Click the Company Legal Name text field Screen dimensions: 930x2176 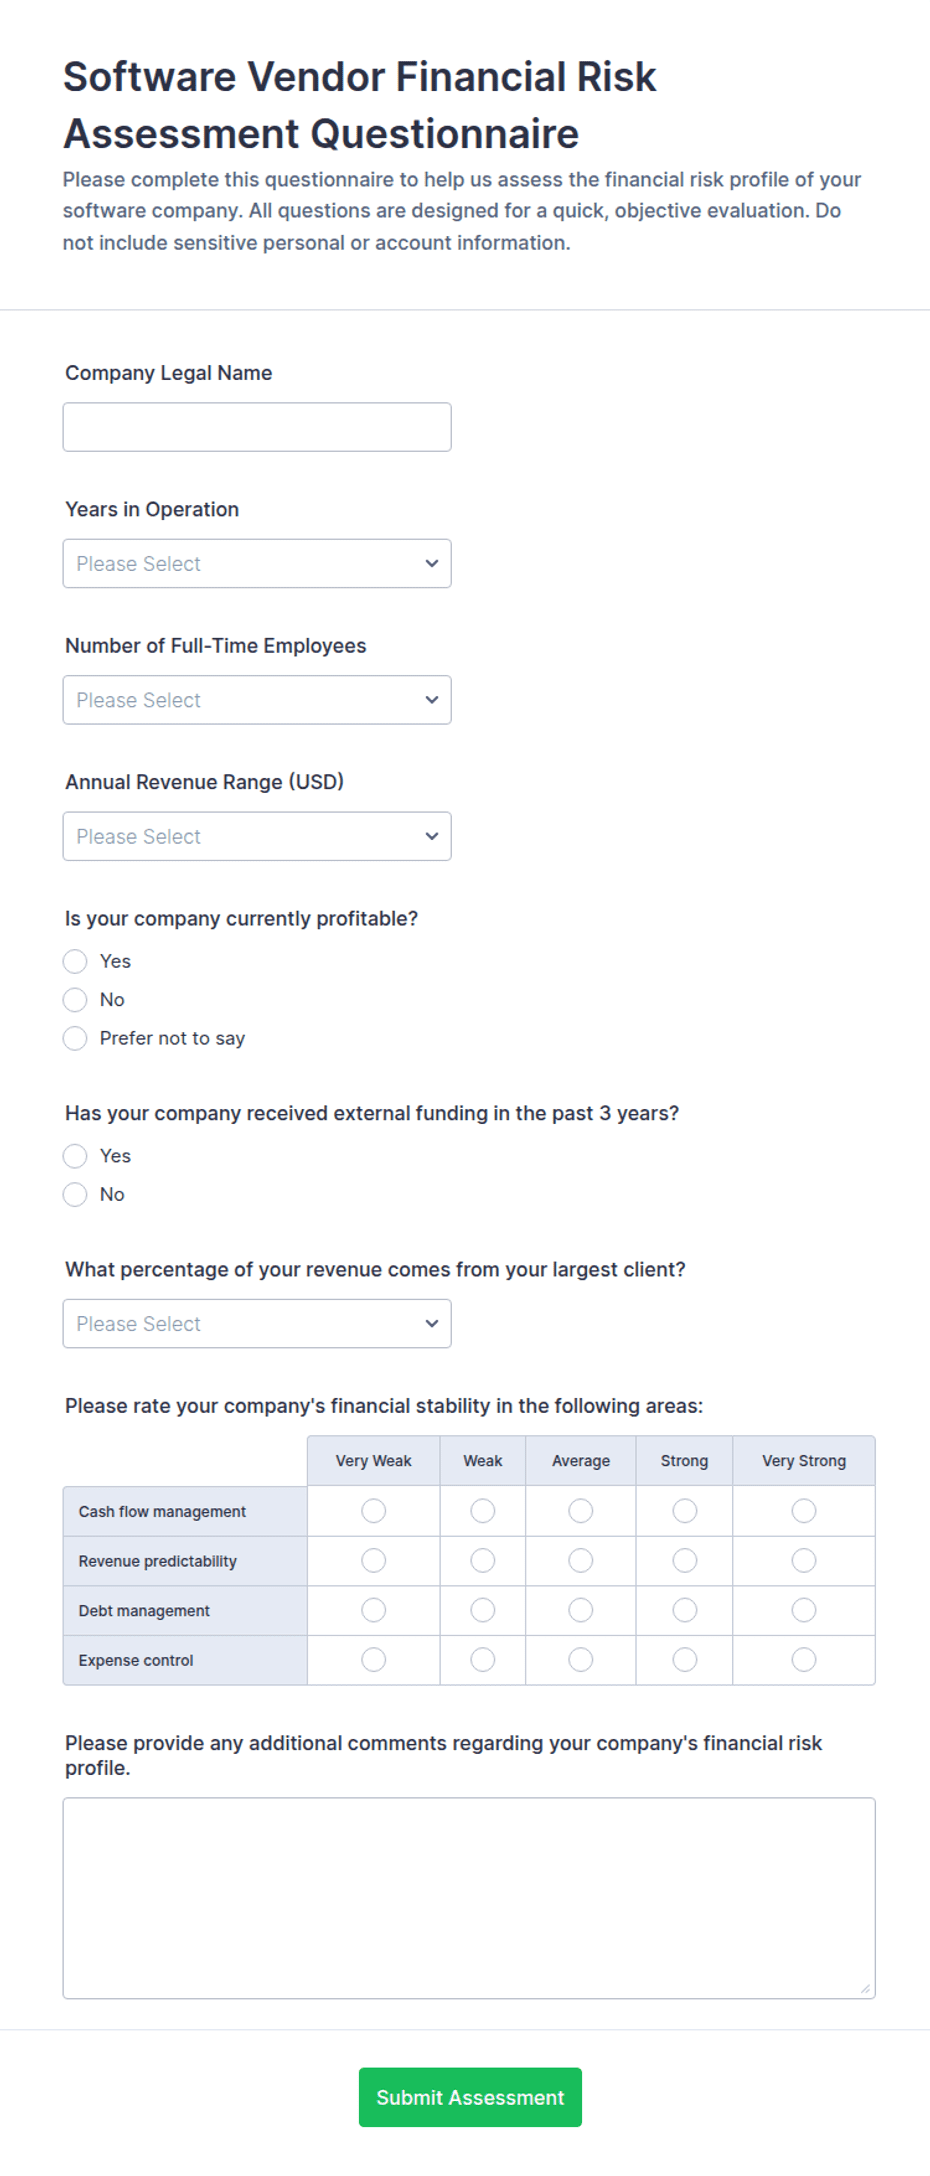click(257, 427)
